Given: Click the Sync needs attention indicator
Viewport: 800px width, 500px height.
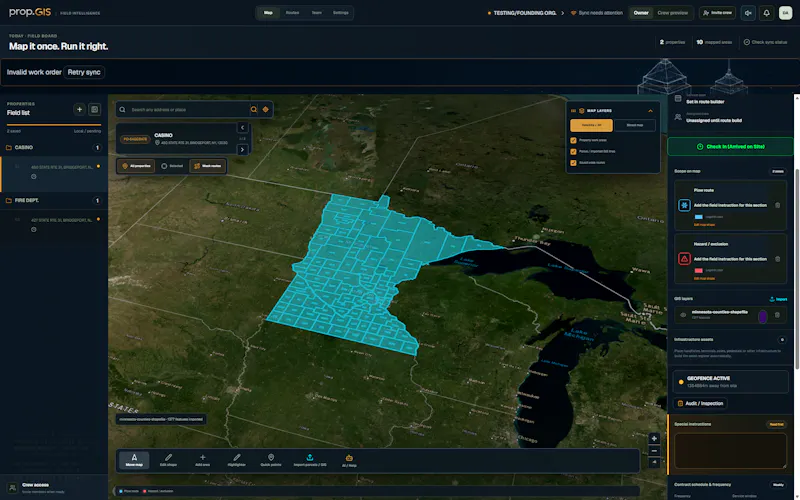Looking at the screenshot, I should pyautogui.click(x=596, y=13).
